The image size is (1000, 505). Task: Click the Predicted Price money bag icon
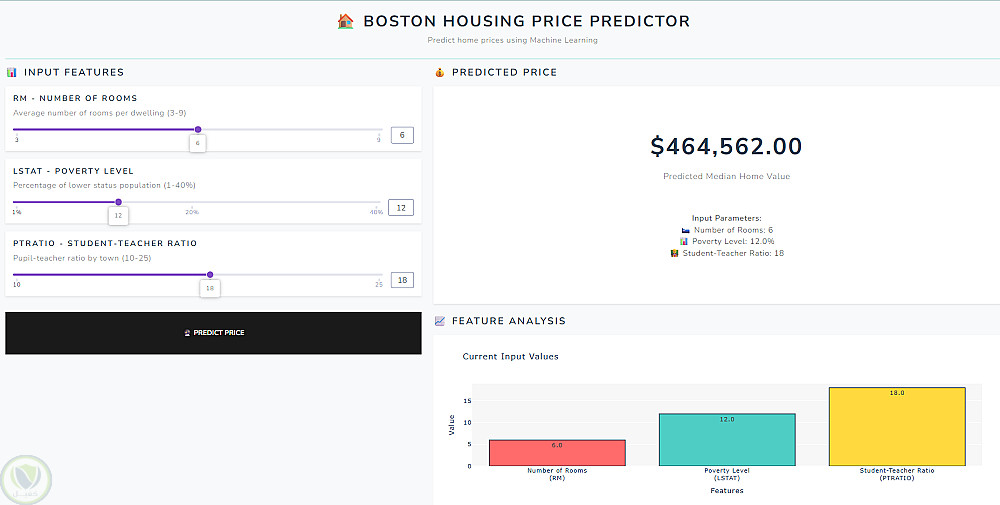pos(440,72)
